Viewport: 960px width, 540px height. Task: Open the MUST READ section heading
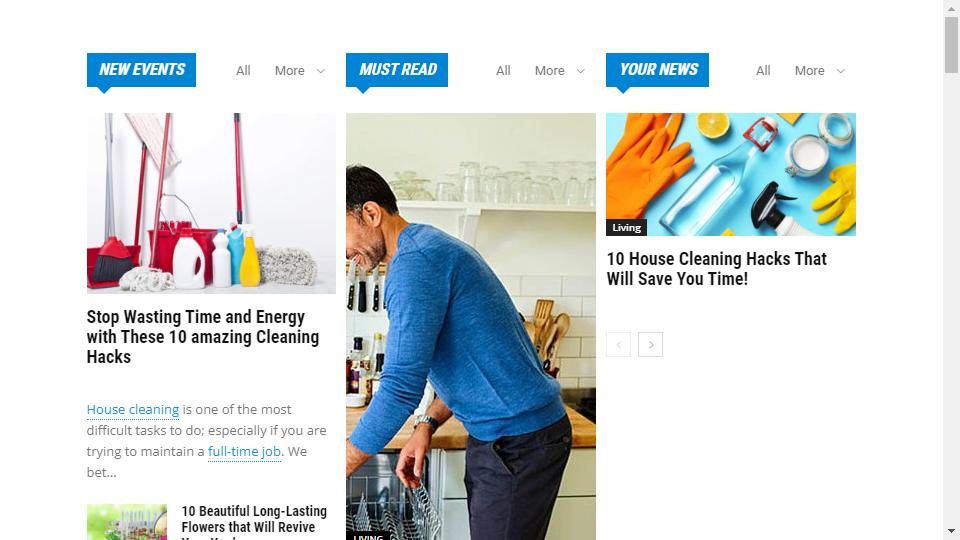click(397, 70)
